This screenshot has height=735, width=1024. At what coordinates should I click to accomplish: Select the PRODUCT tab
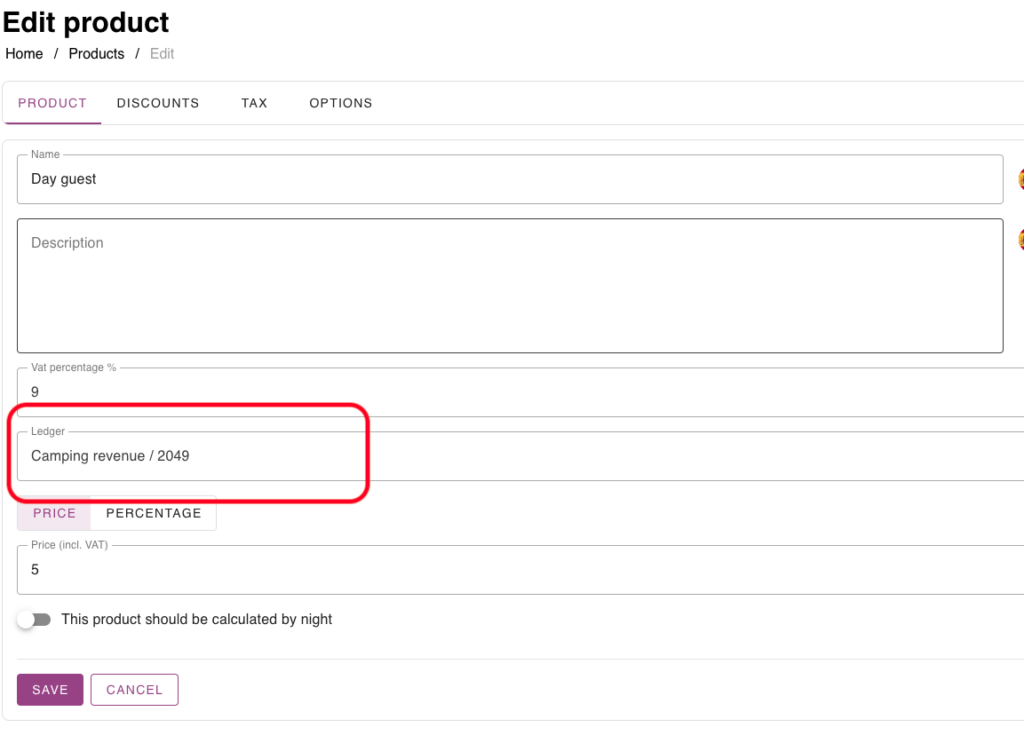52,103
